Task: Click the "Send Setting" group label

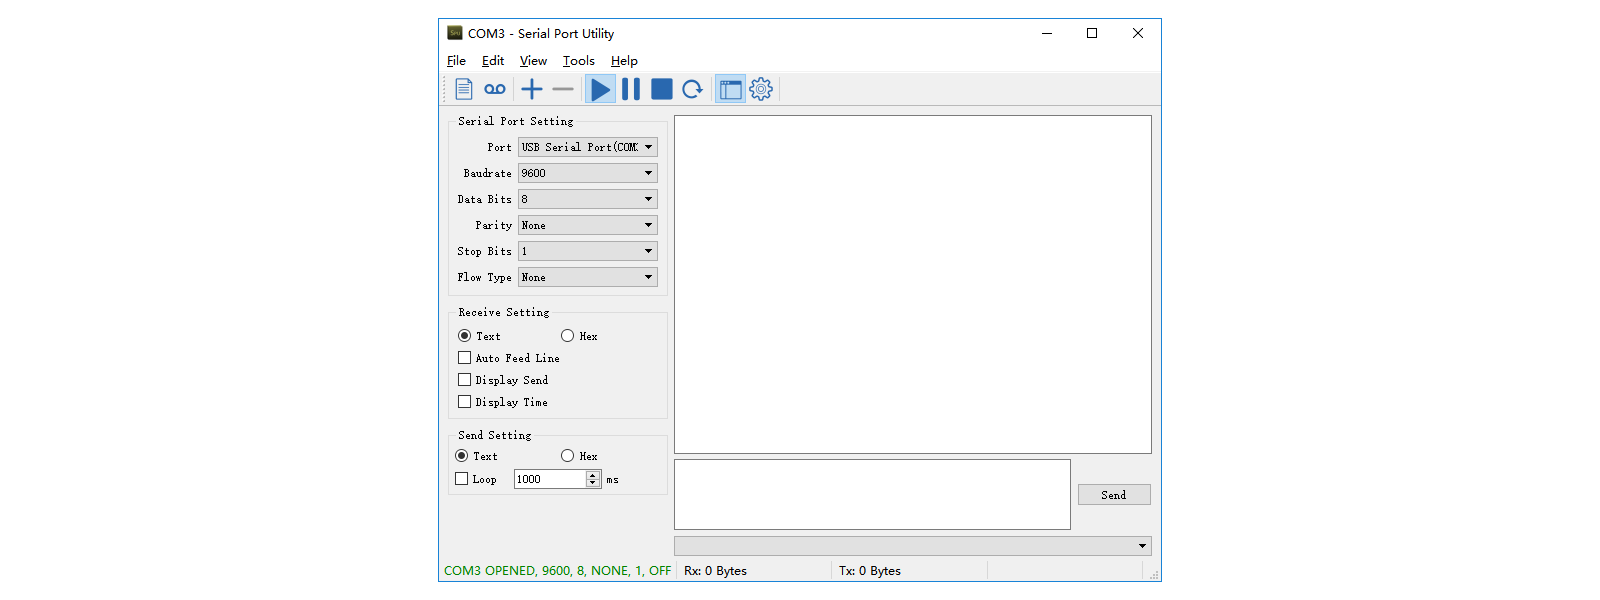Action: pyautogui.click(x=495, y=435)
